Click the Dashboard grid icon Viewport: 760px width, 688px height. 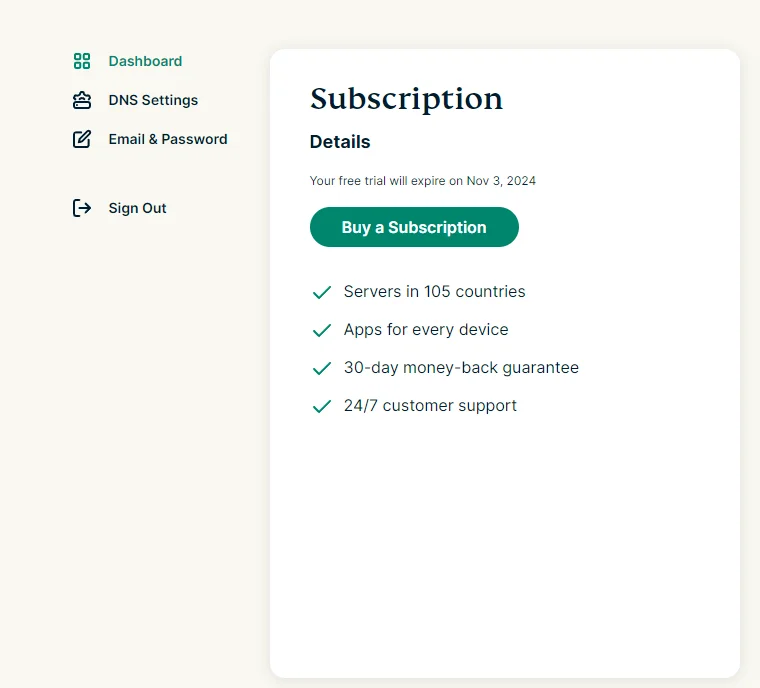[82, 61]
